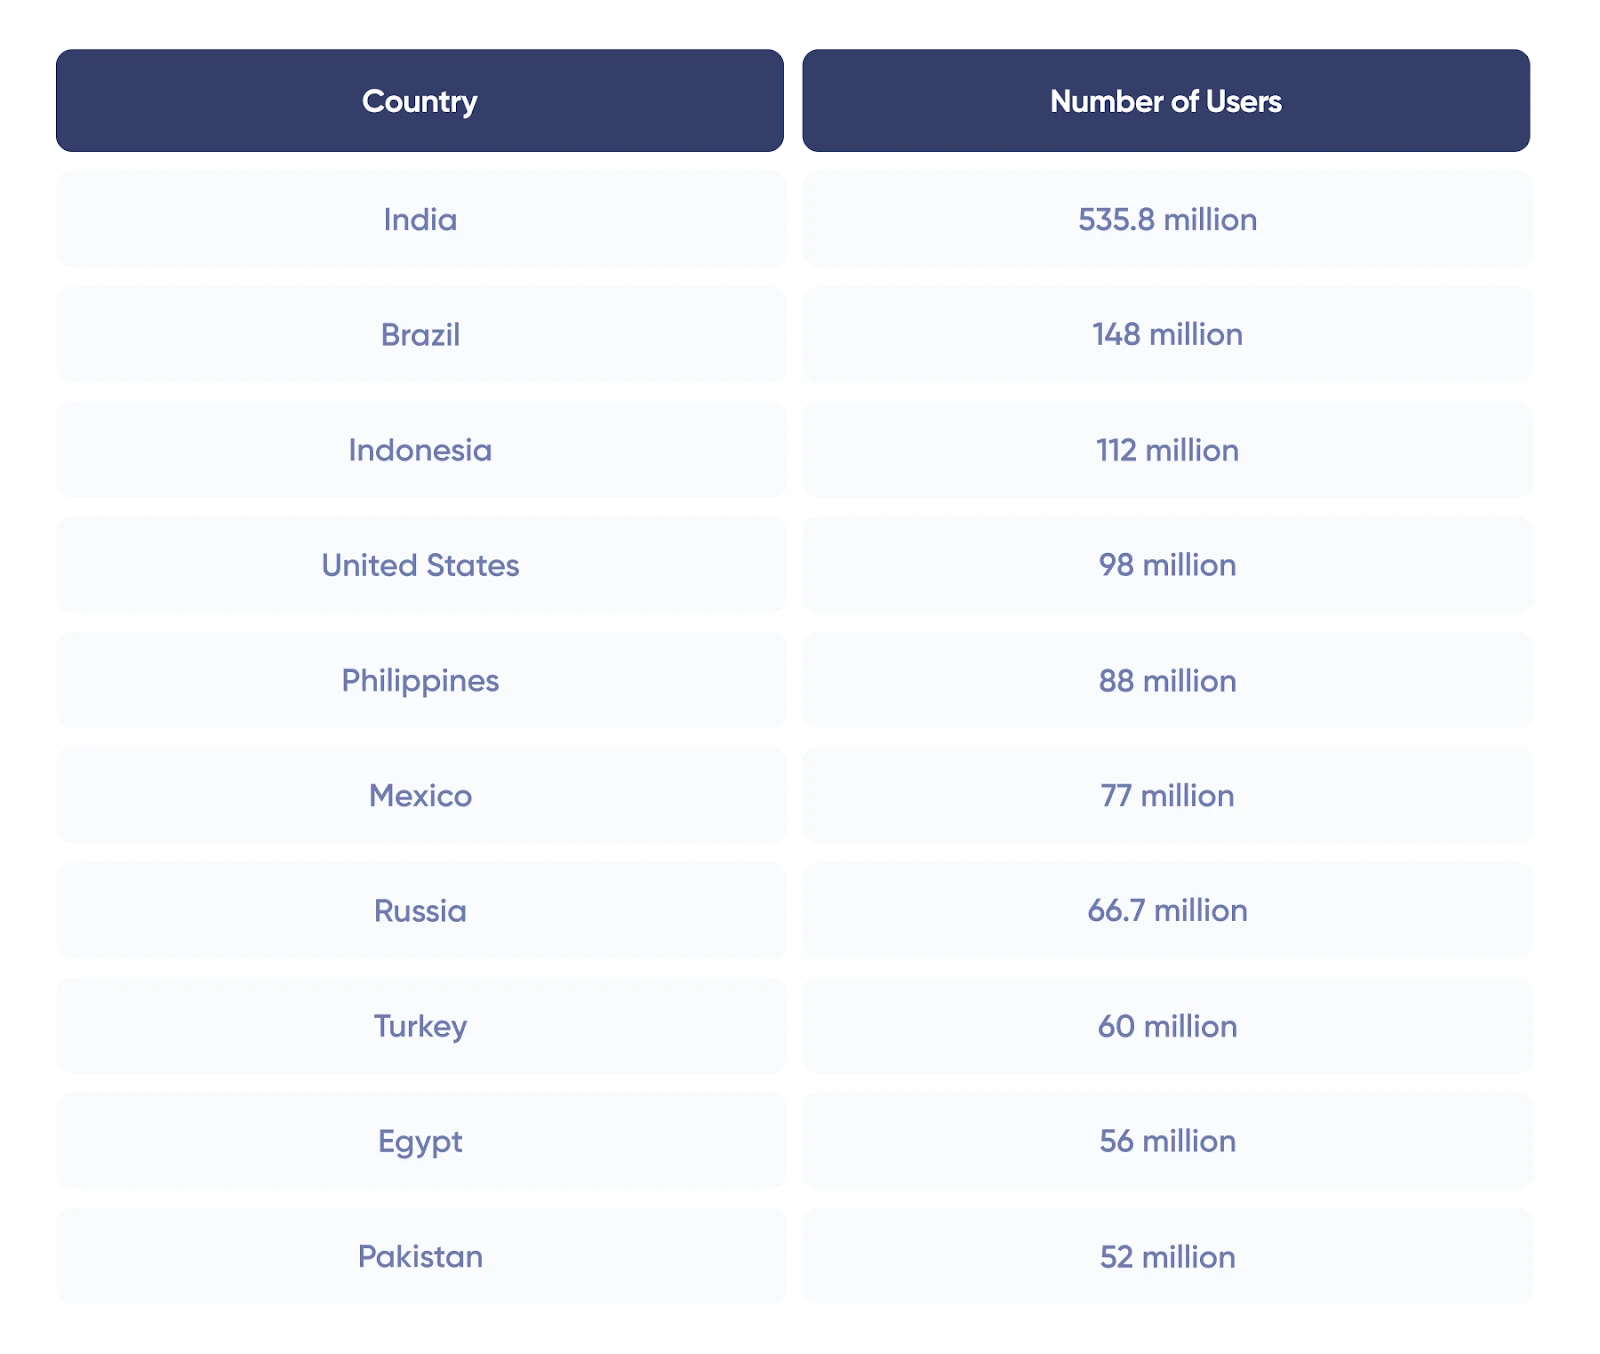Click the 77 million cell

pyautogui.click(x=1167, y=795)
